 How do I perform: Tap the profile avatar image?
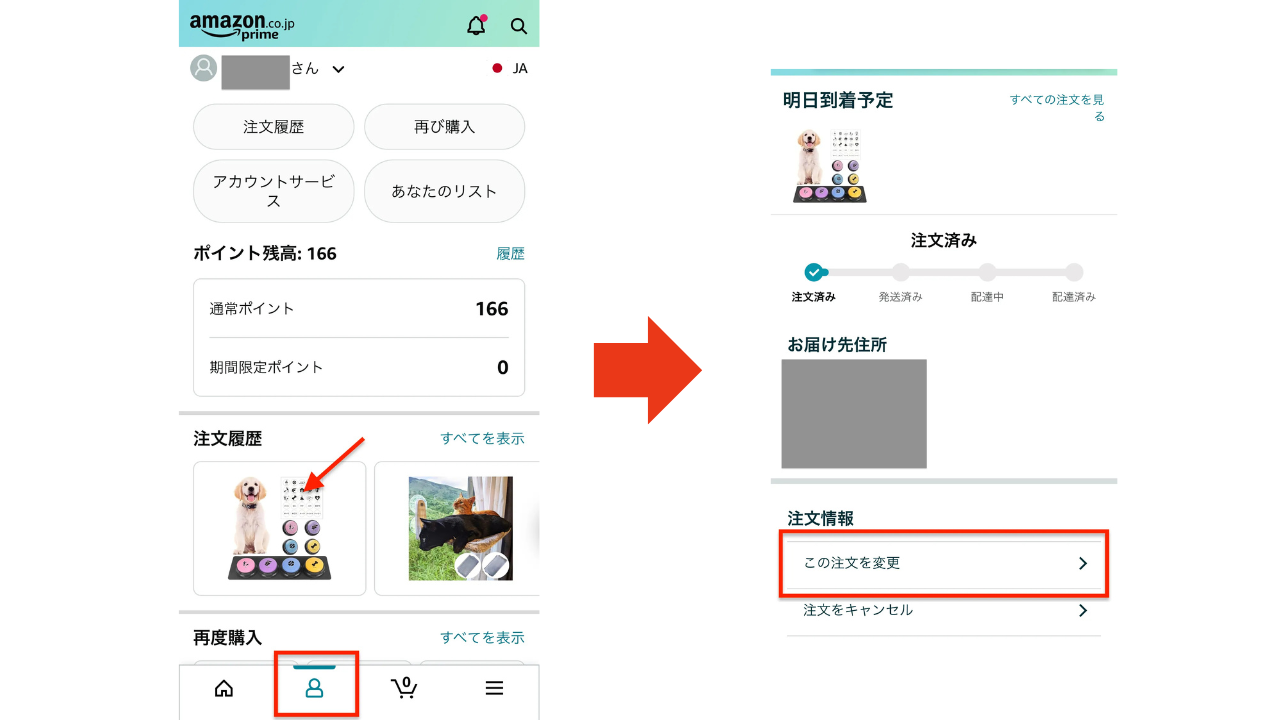click(203, 69)
